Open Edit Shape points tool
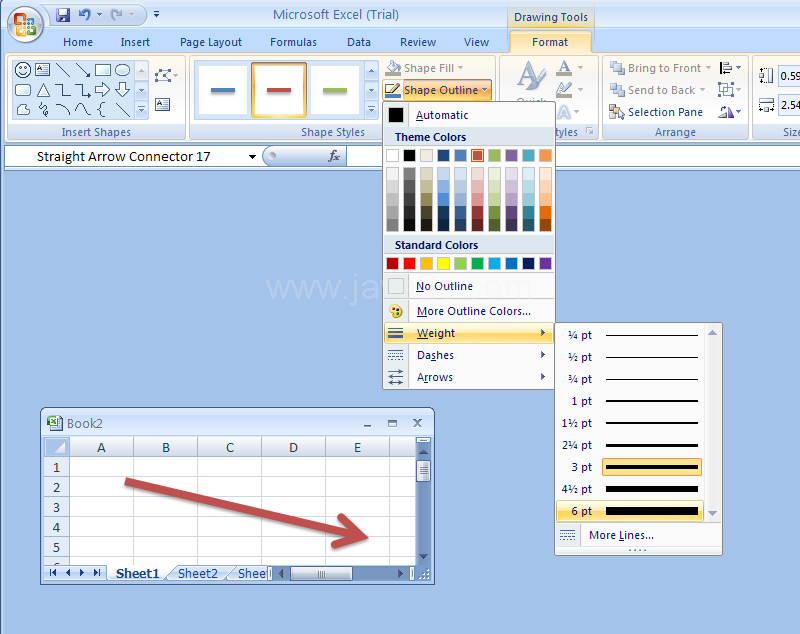Screen dimensions: 800x634 point(166,76)
